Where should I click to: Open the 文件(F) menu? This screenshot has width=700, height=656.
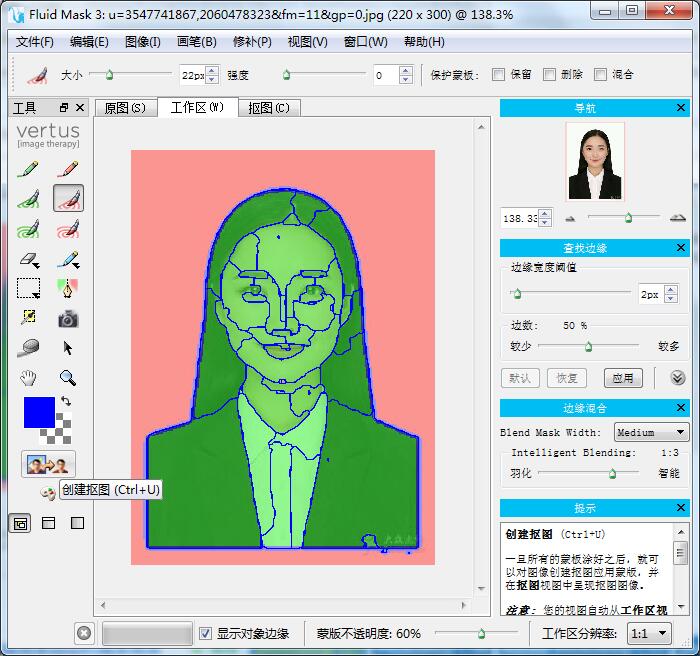(x=35, y=42)
